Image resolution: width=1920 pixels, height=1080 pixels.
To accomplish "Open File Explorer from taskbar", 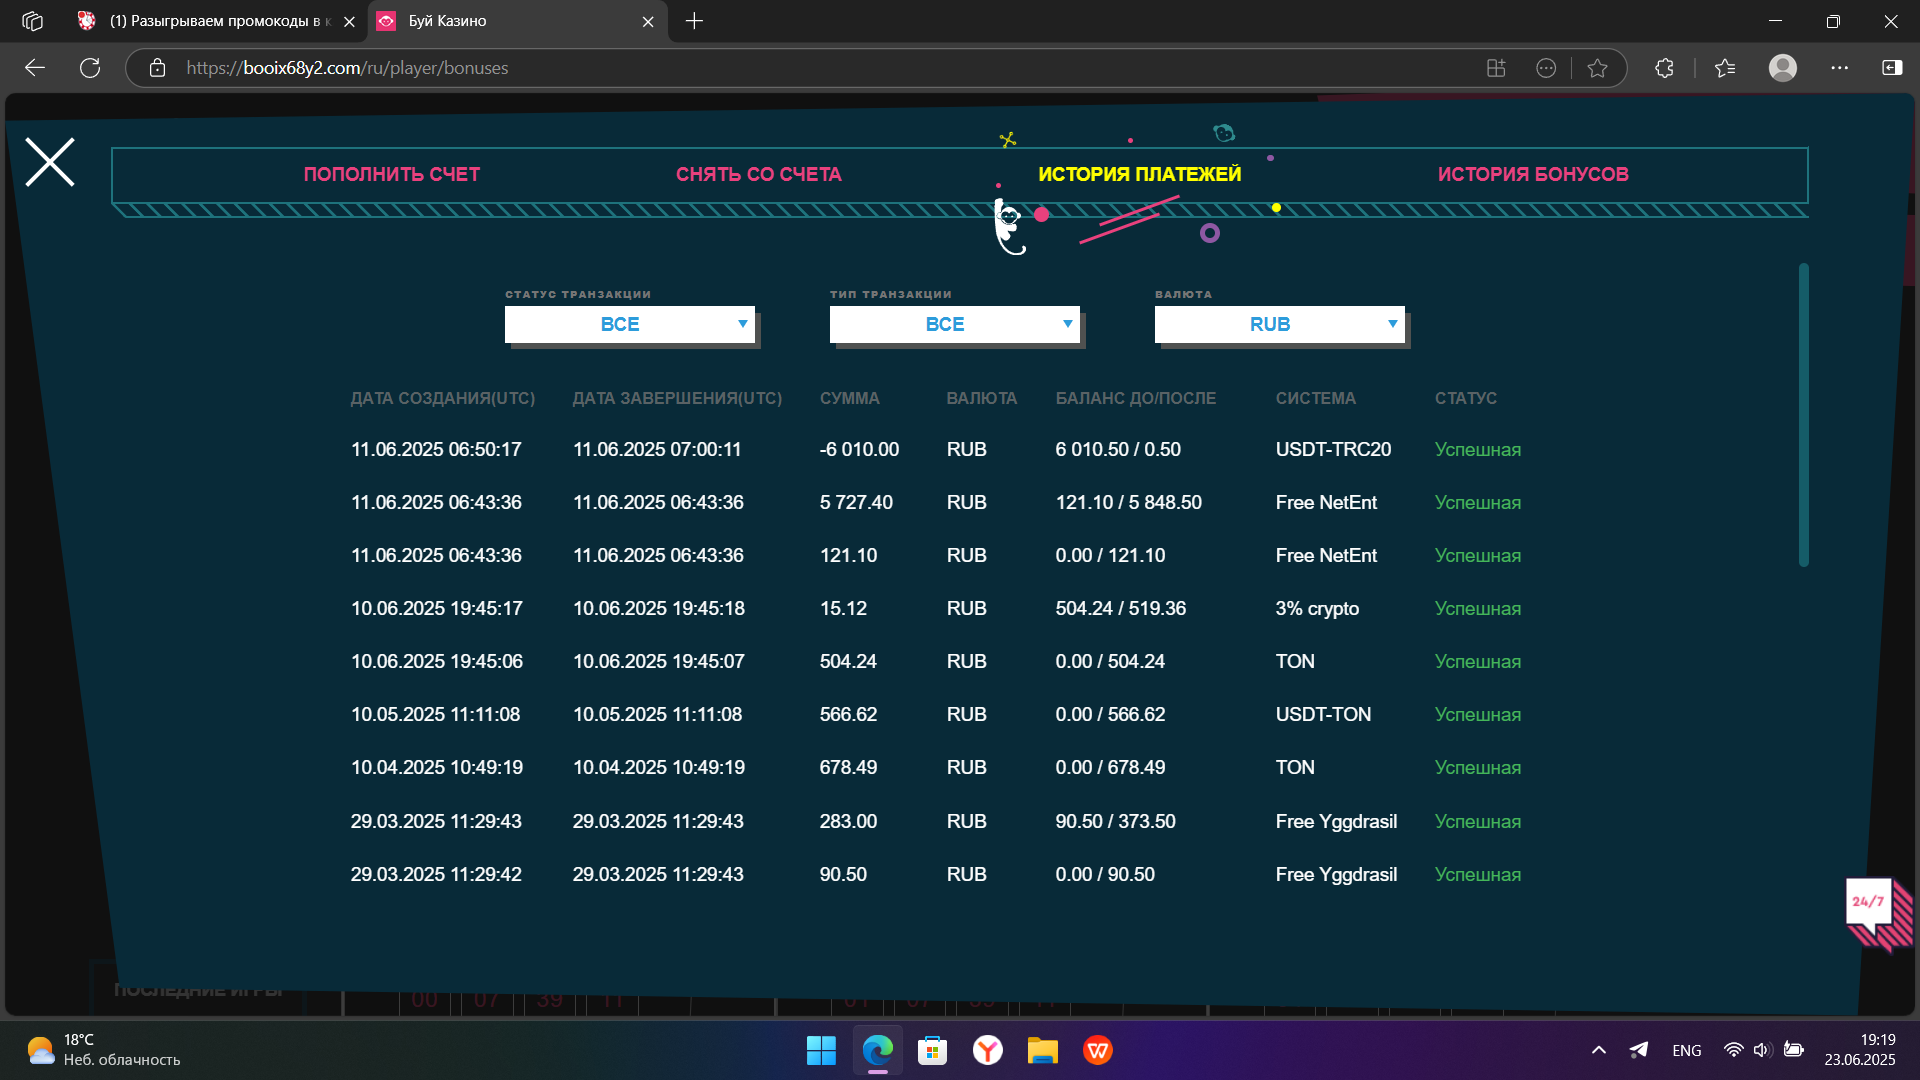I will (1042, 1050).
